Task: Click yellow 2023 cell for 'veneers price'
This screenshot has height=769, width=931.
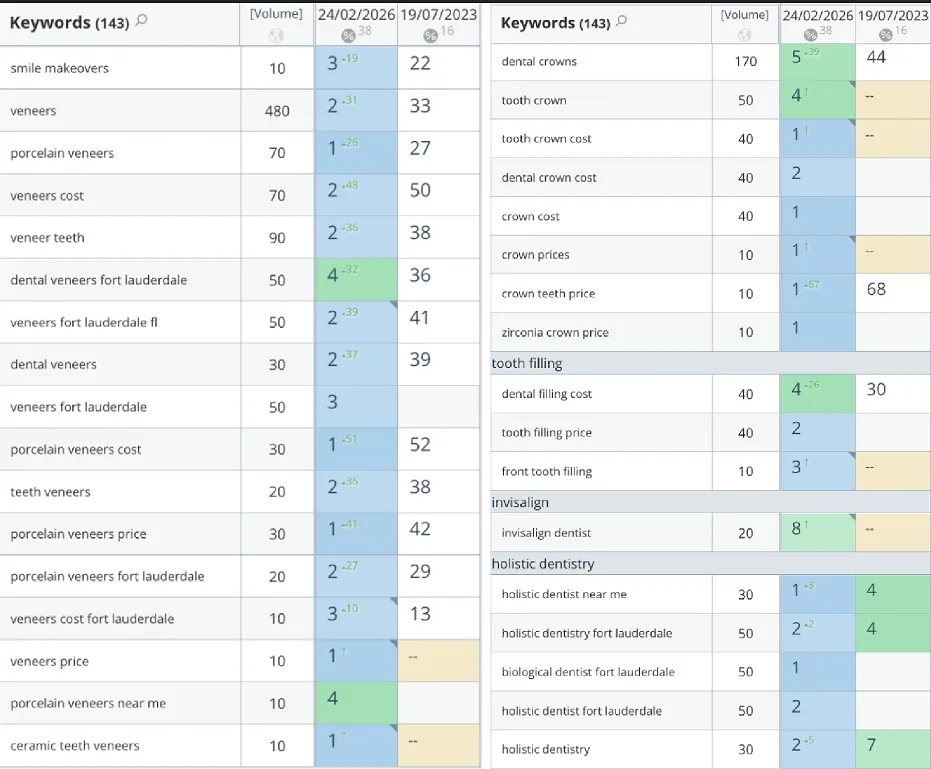Action: click(x=438, y=661)
